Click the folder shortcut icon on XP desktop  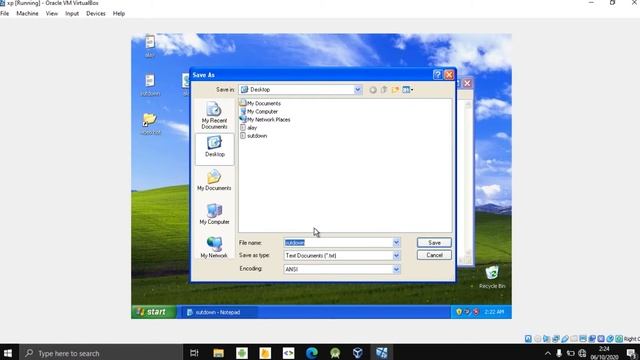click(x=150, y=124)
